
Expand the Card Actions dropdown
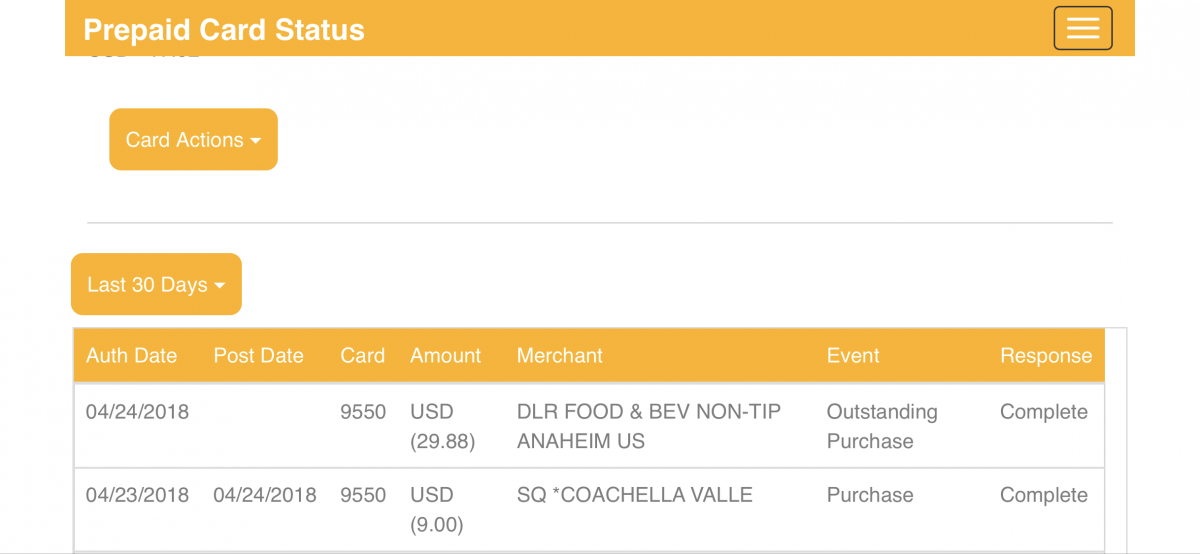pos(193,140)
